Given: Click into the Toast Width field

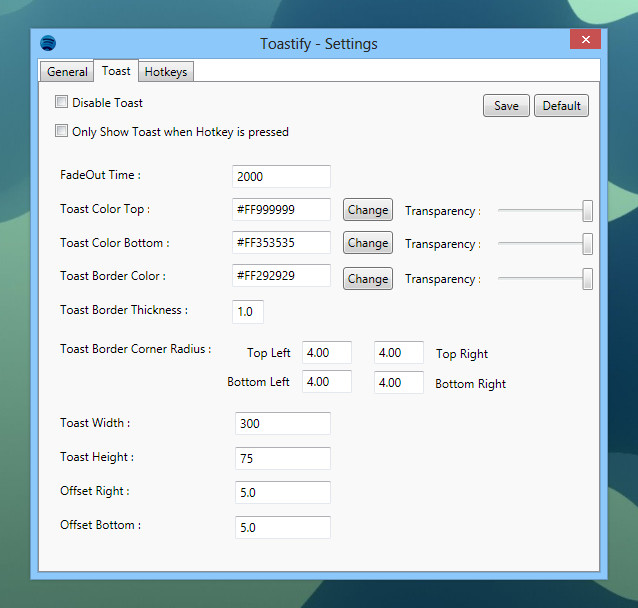Looking at the screenshot, I should 283,423.
